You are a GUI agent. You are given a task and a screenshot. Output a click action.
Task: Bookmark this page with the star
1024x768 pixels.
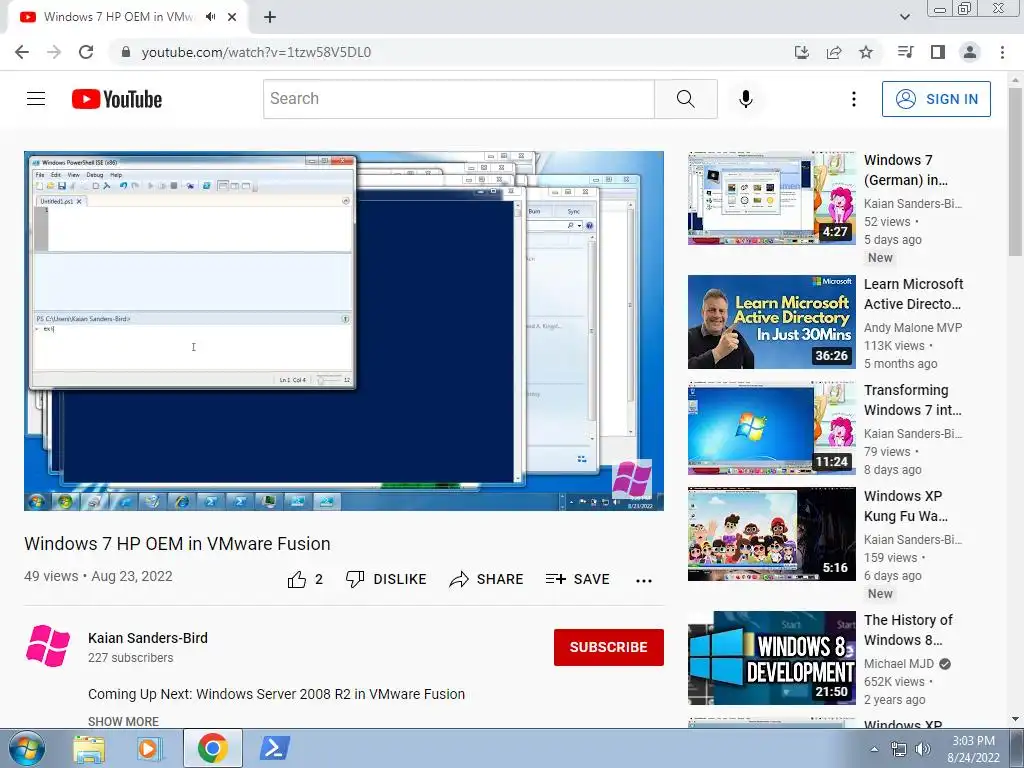[866, 52]
